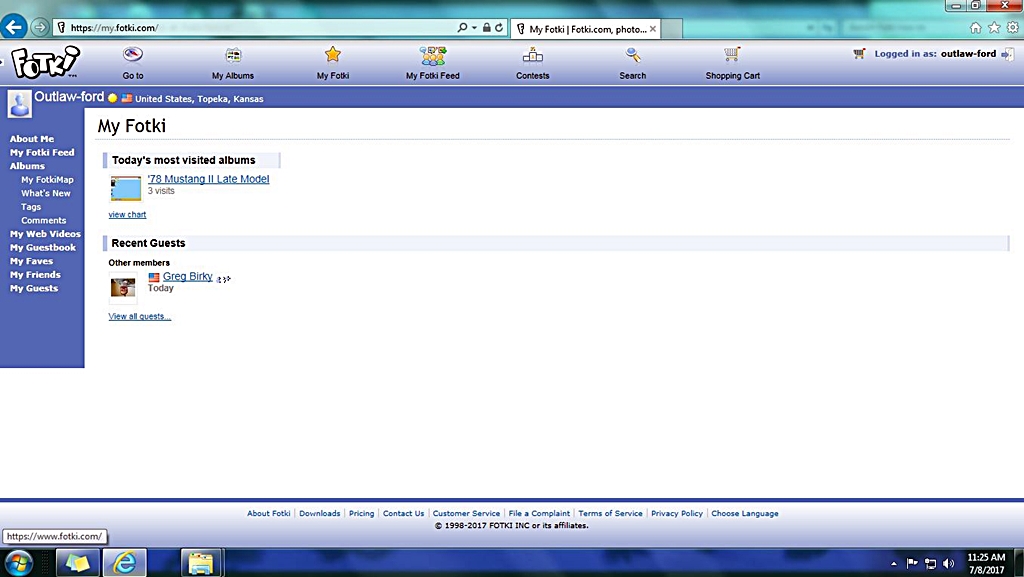The width and height of the screenshot is (1024, 577).
Task: Open Comments in sidebar
Action: coord(43,221)
